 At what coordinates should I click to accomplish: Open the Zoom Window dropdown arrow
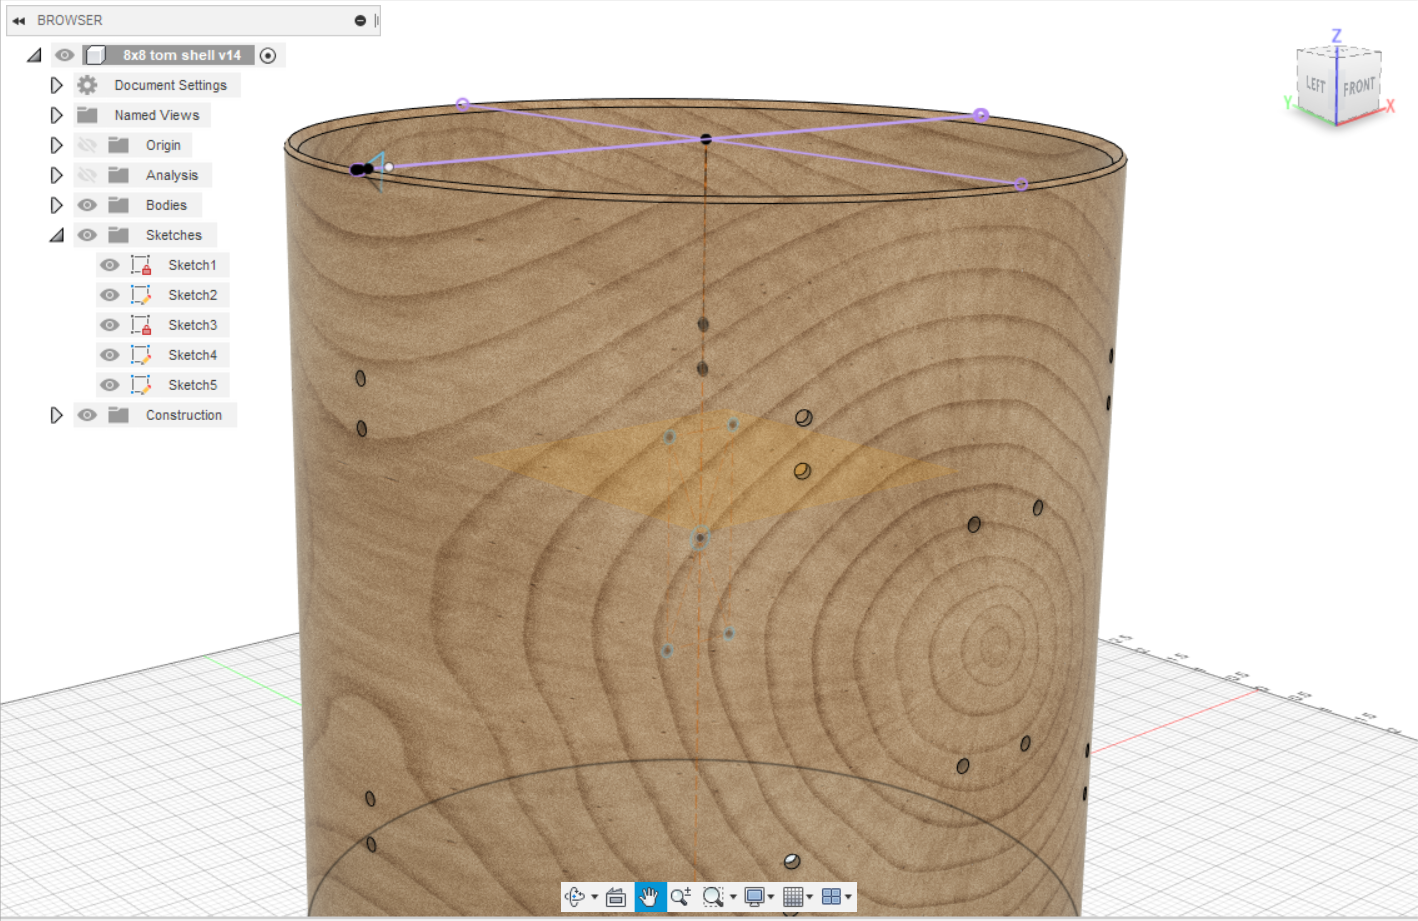pos(733,897)
